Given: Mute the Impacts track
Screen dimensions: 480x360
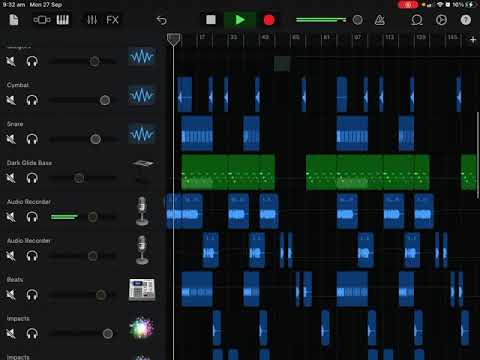Looking at the screenshot, I should 11,334.
